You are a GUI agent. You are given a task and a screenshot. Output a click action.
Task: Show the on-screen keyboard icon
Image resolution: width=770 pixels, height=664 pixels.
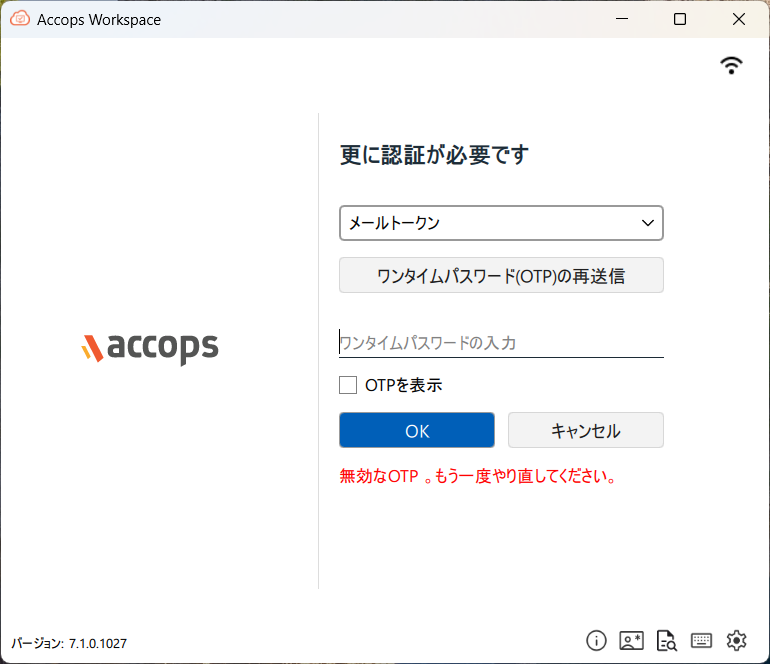701,640
